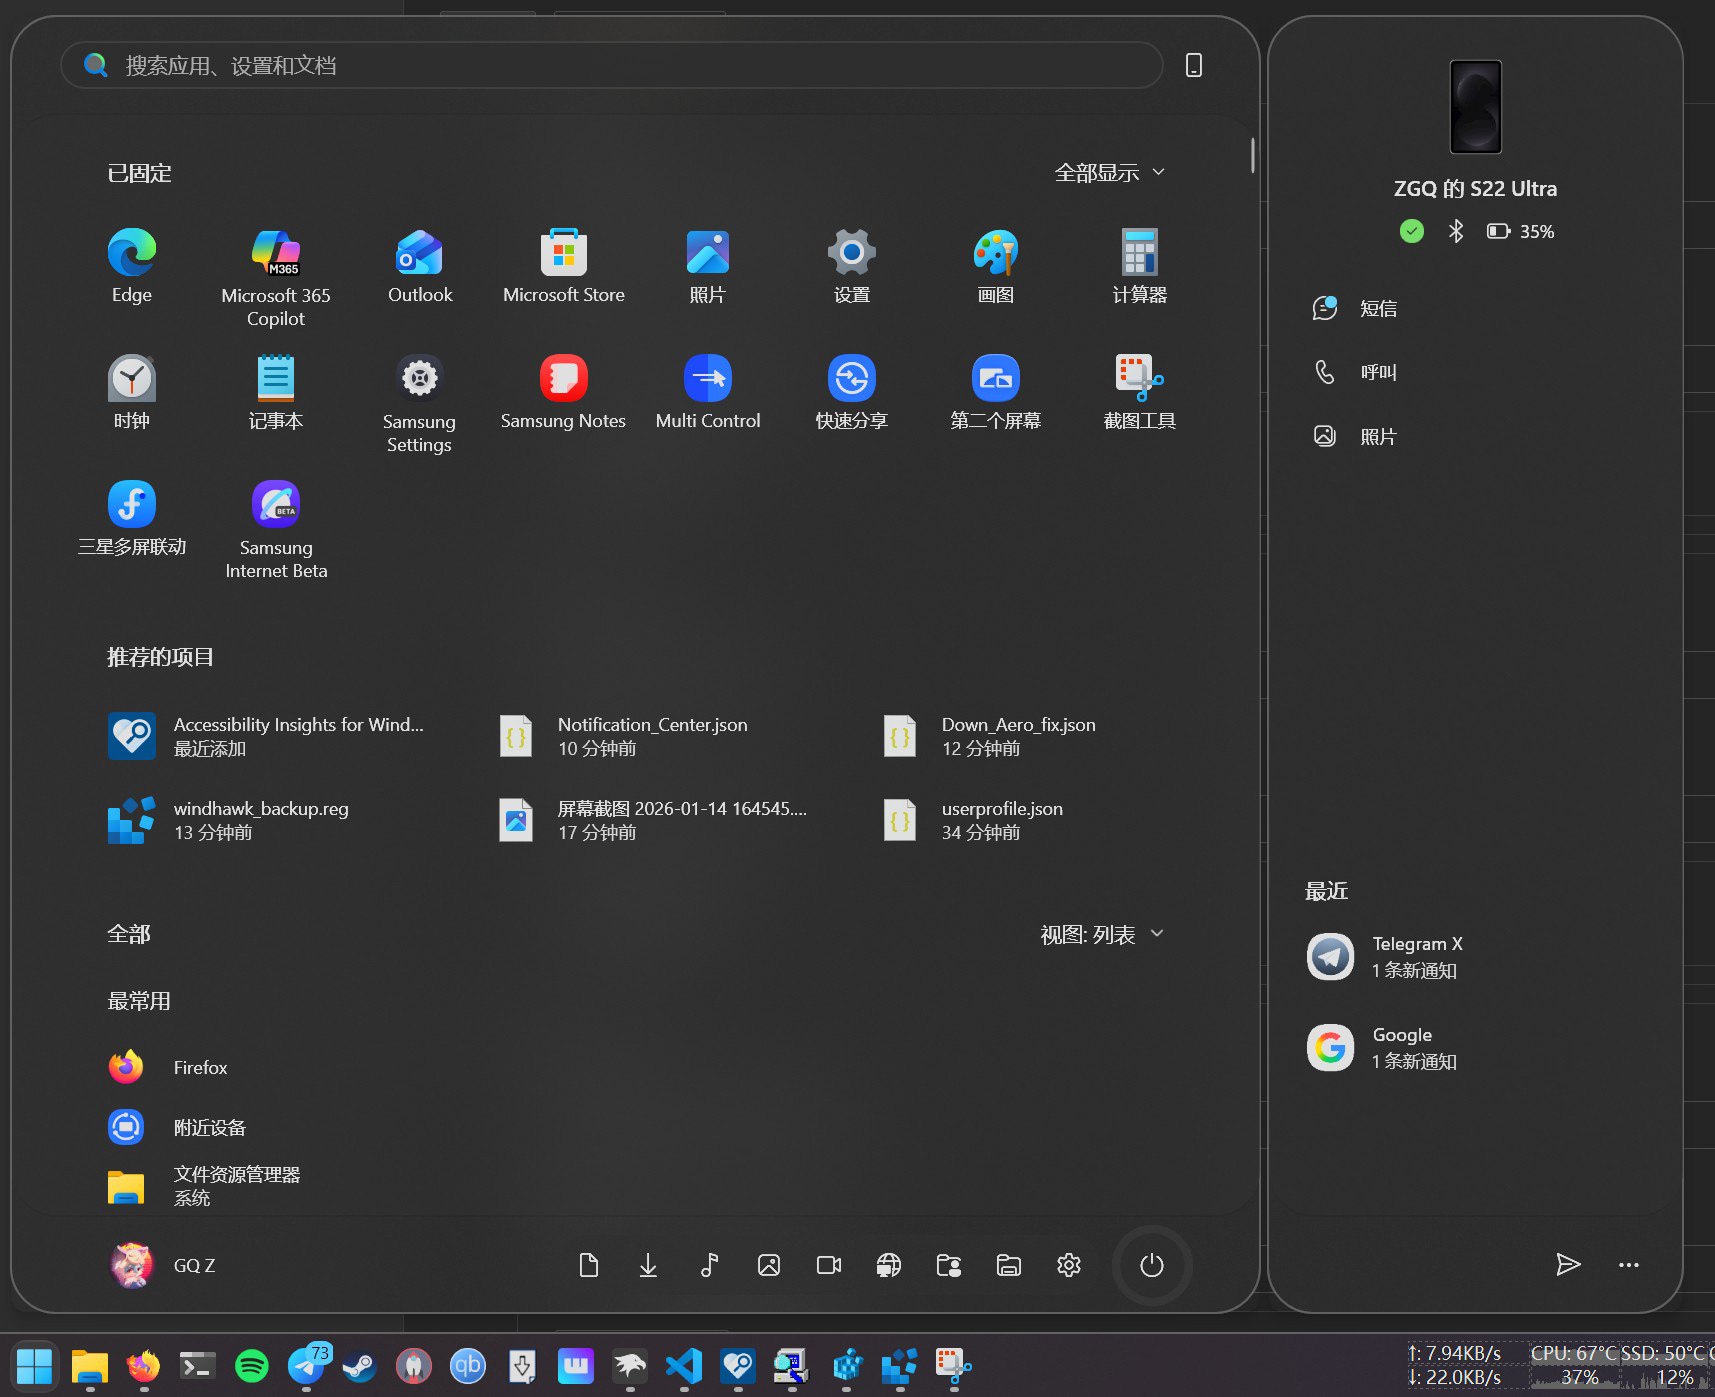Open Spotify from the taskbar

(x=252, y=1365)
